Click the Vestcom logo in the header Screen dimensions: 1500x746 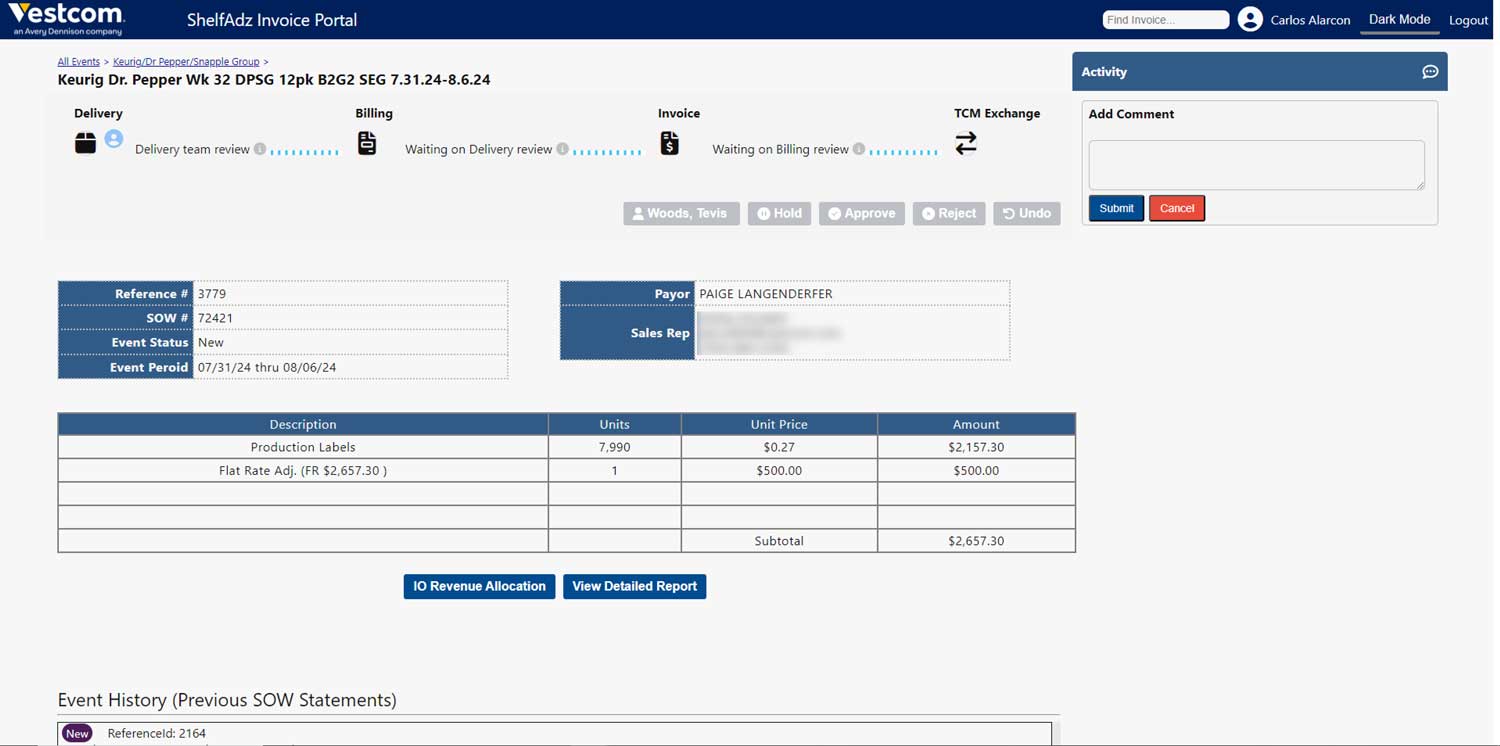(67, 19)
